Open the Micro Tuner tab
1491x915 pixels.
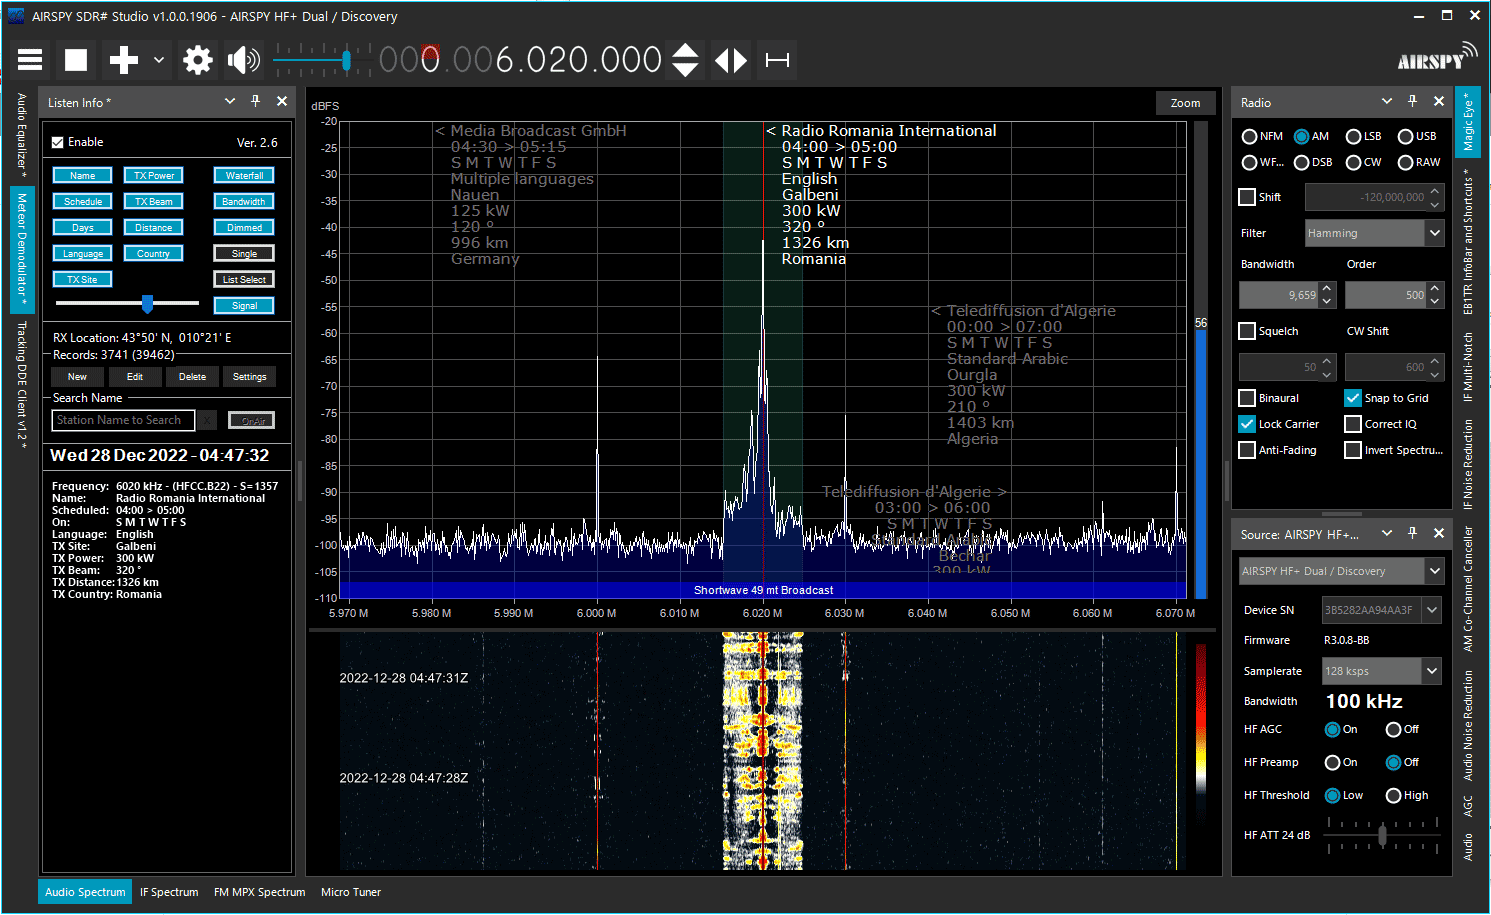(351, 891)
